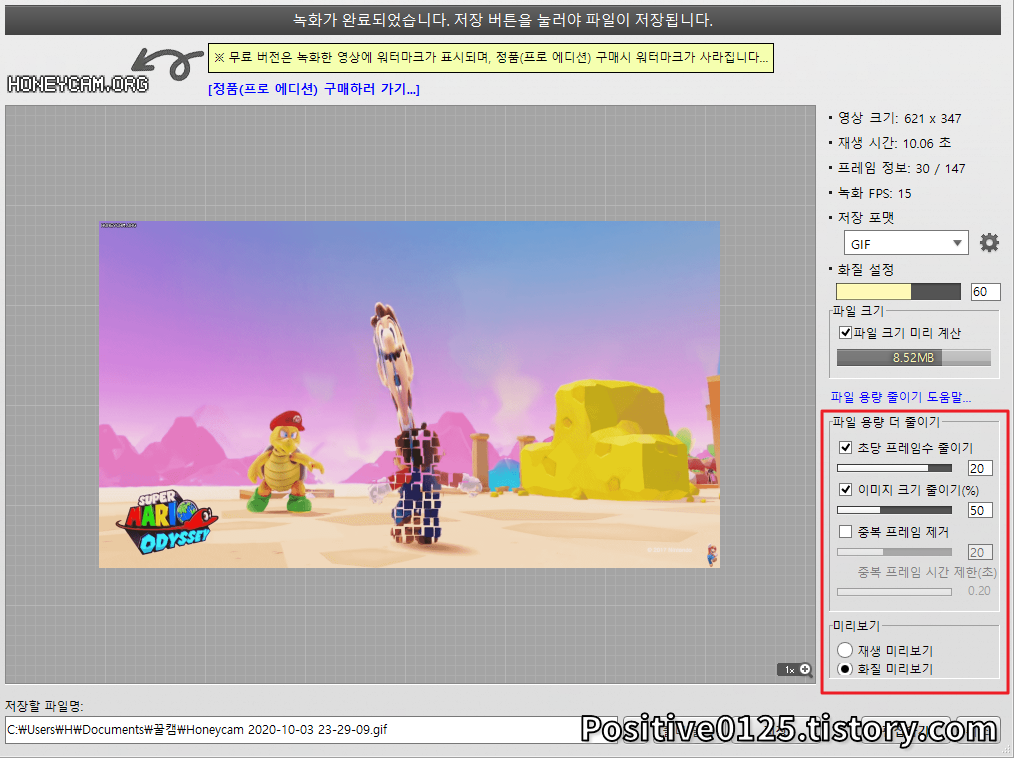Enable 중복 프레임 제거 checkbox

pyautogui.click(x=845, y=532)
